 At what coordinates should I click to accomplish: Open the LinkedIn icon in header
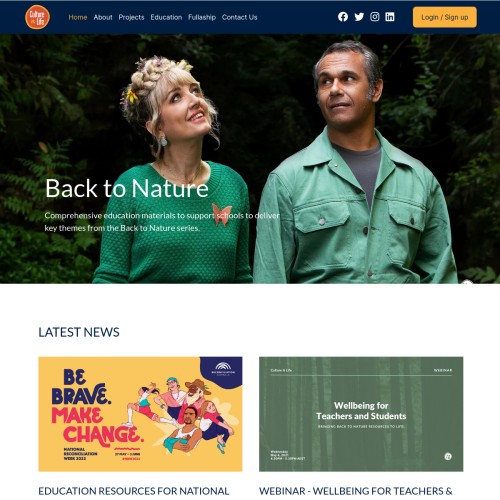pyautogui.click(x=390, y=17)
